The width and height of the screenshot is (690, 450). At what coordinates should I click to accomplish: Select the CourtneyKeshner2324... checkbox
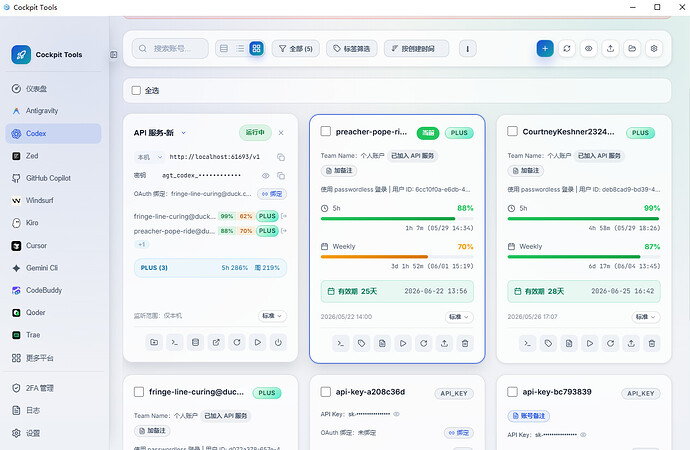click(512, 131)
